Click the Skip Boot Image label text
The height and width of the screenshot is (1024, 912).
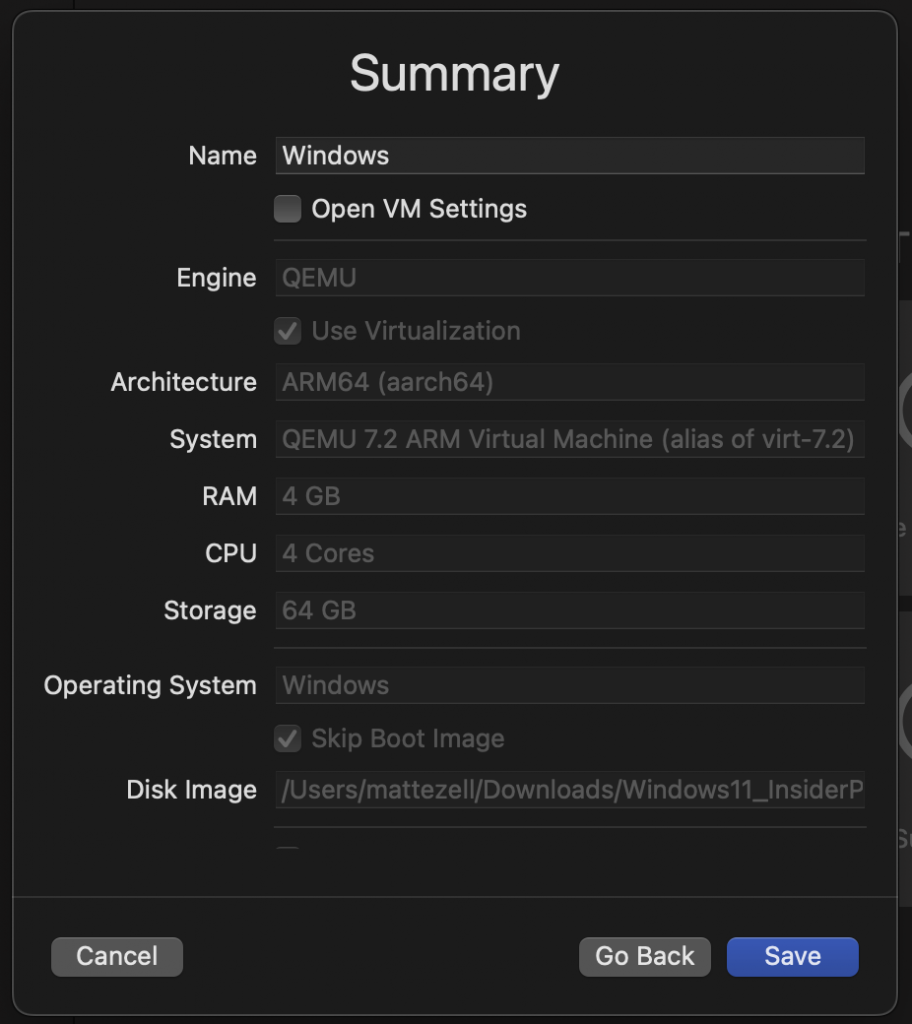click(408, 739)
